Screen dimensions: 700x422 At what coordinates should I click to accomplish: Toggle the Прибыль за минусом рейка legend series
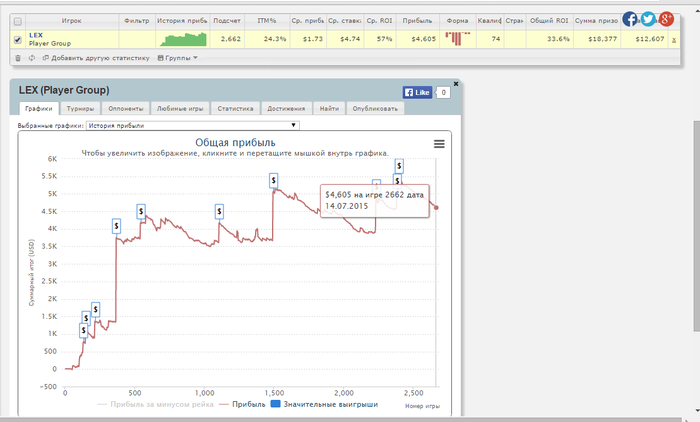tap(155, 404)
